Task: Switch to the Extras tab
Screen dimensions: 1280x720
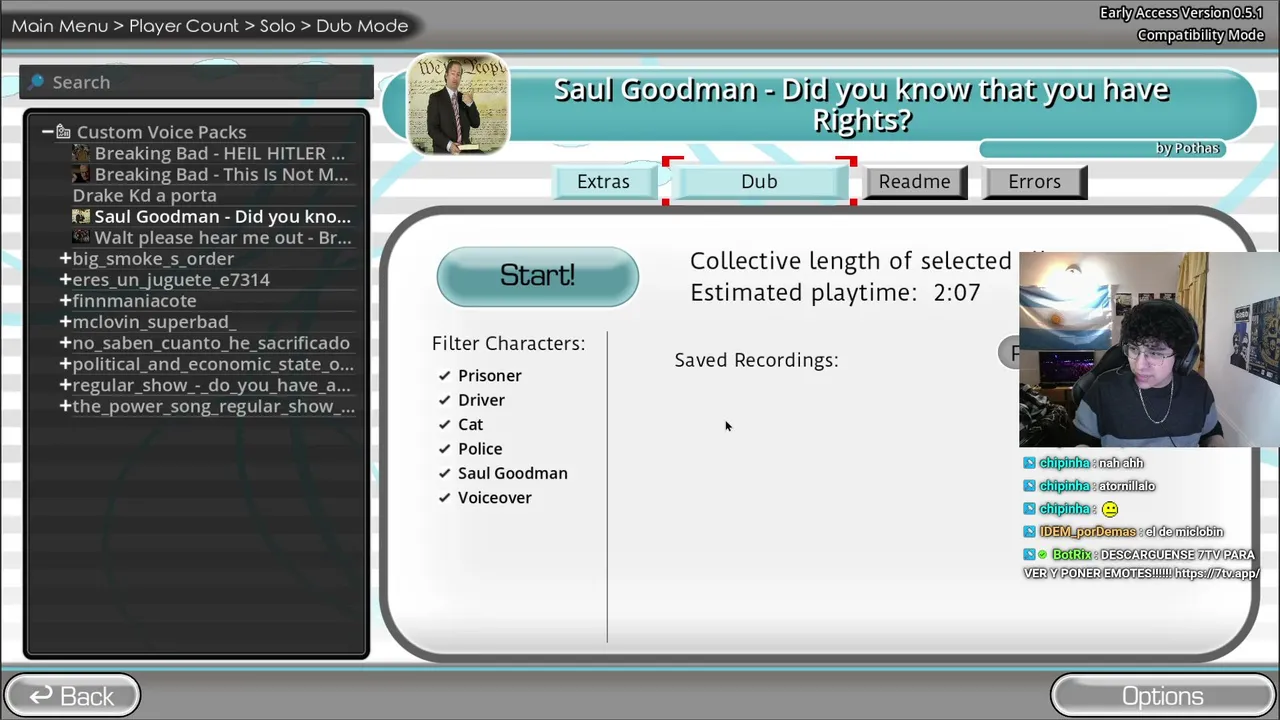Action: tap(603, 182)
